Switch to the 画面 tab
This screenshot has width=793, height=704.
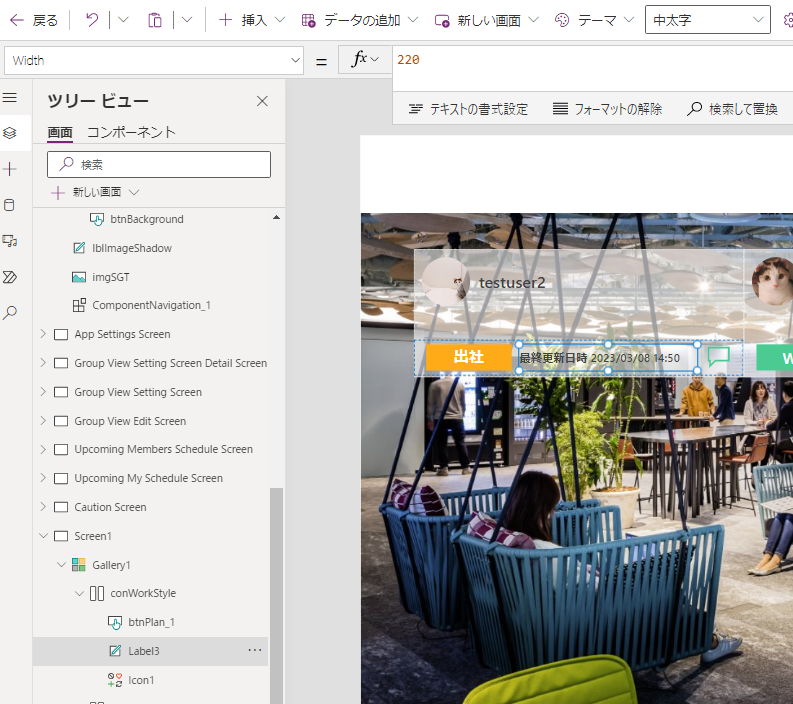(60, 133)
